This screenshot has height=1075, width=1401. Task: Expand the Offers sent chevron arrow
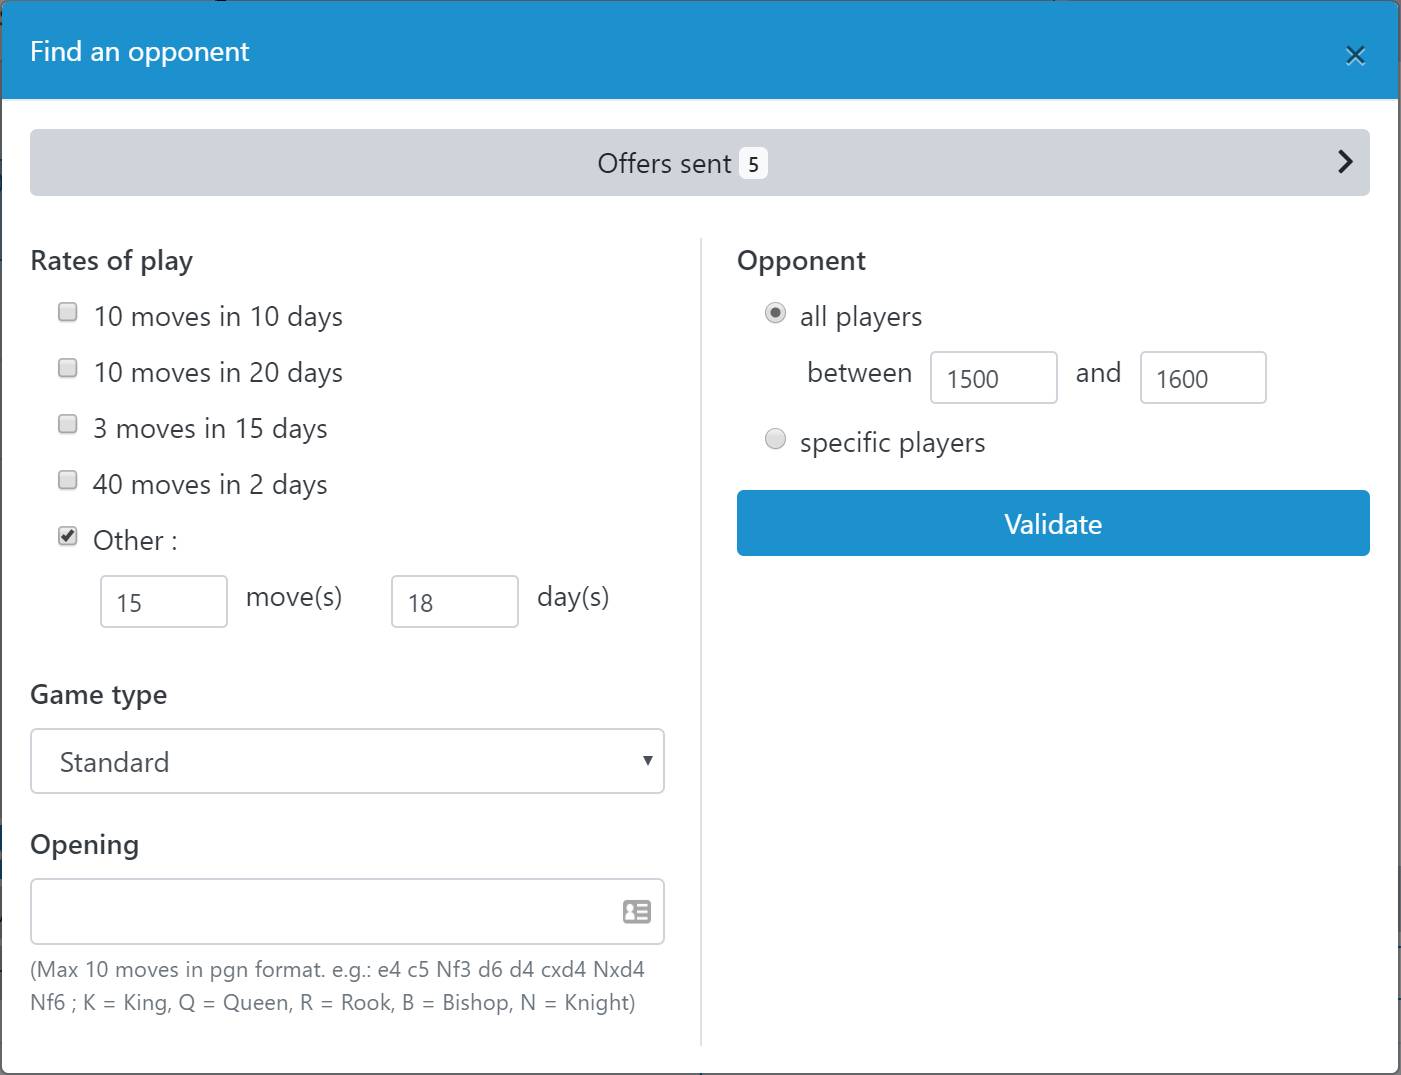tap(1345, 162)
